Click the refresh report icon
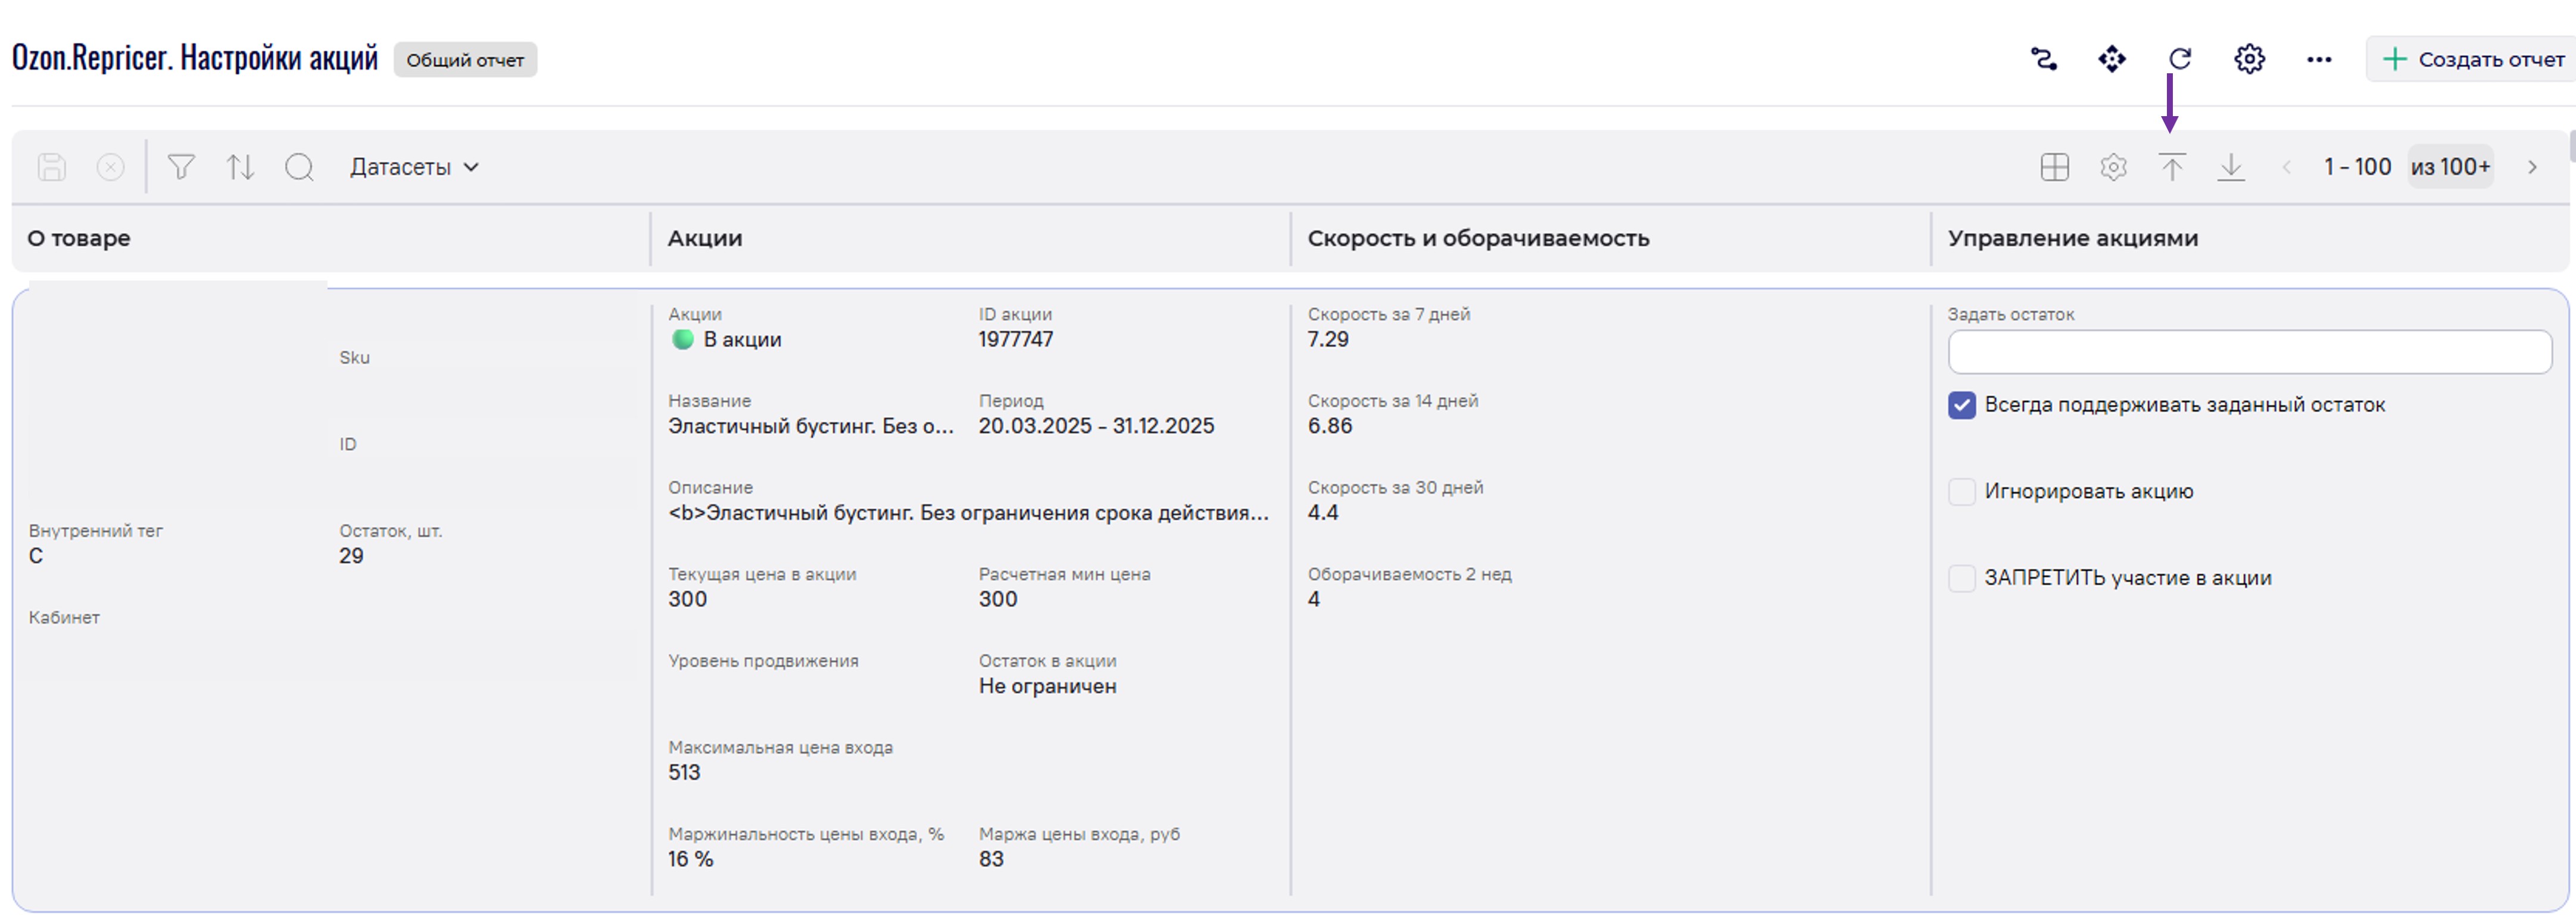This screenshot has width=2576, height=919. tap(2180, 59)
